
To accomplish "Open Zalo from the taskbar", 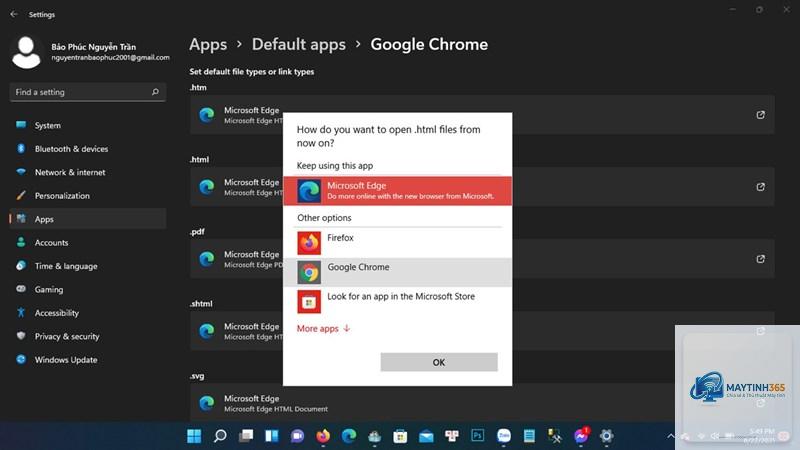I will click(504, 436).
